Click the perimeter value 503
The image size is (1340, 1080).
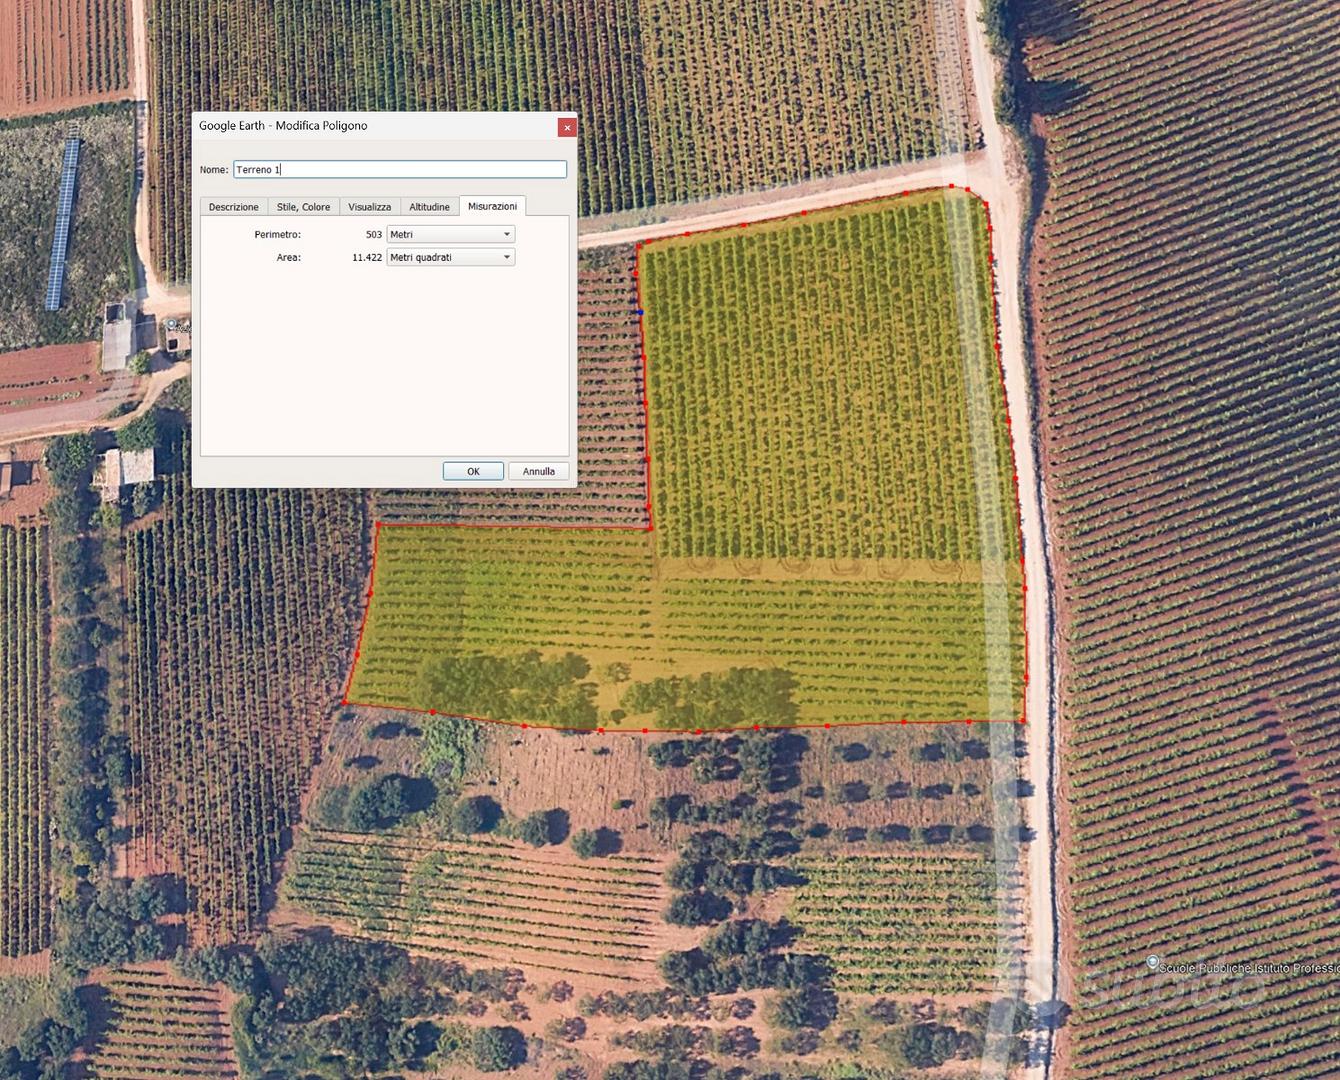tap(374, 234)
